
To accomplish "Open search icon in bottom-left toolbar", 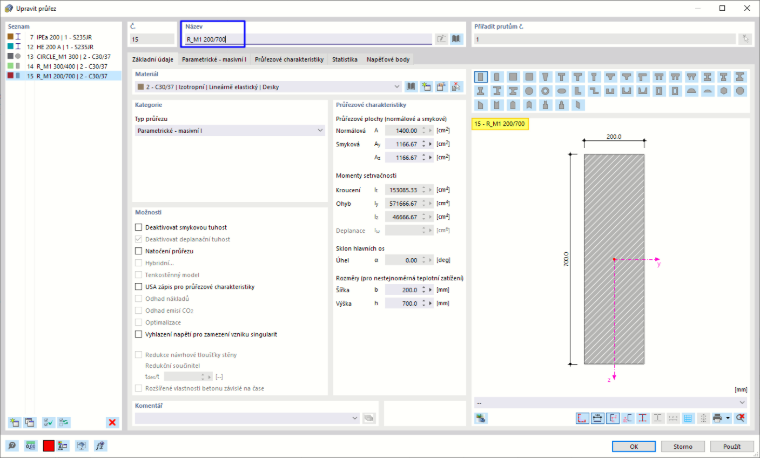I will (x=12, y=445).
